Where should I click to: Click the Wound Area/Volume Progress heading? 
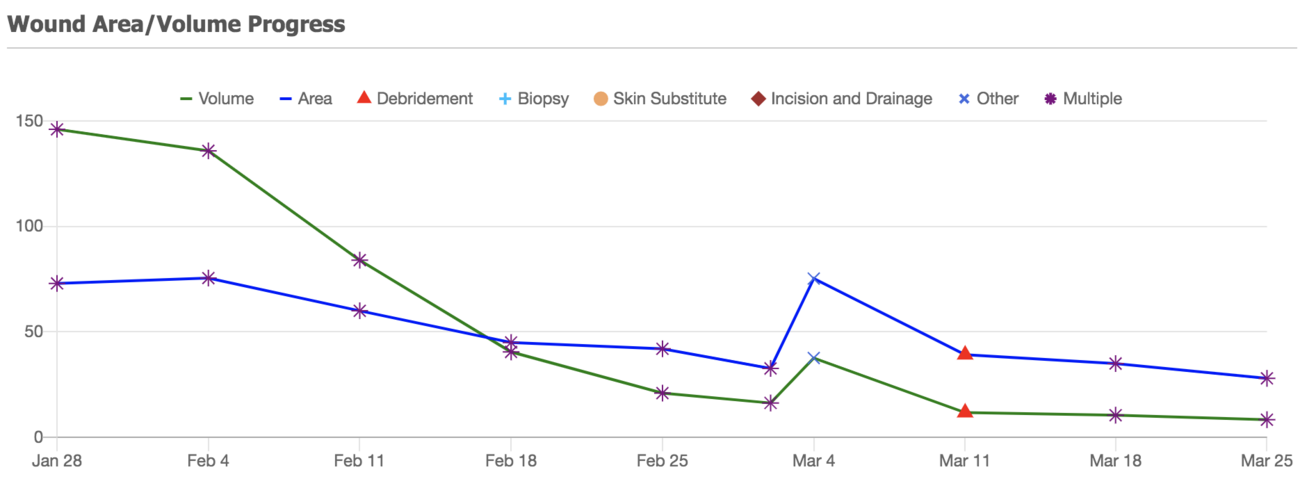click(176, 24)
